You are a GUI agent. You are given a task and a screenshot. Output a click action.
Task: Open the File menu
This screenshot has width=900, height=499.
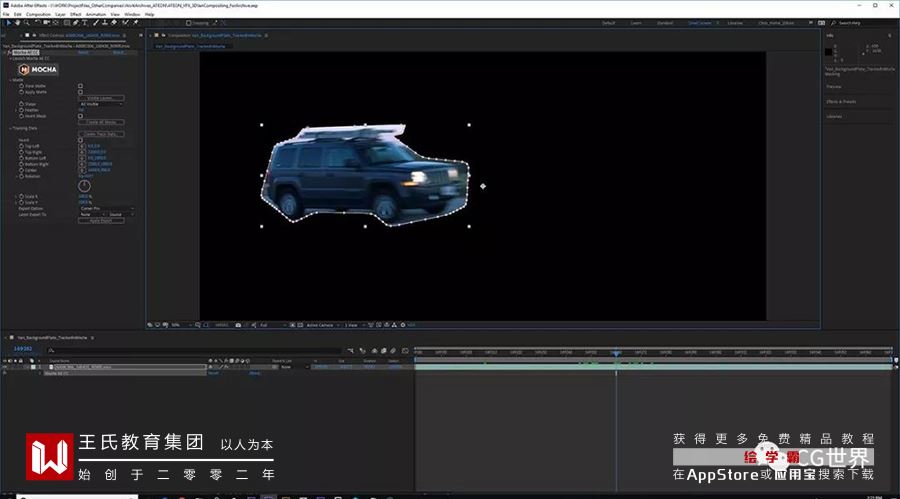pos(6,14)
